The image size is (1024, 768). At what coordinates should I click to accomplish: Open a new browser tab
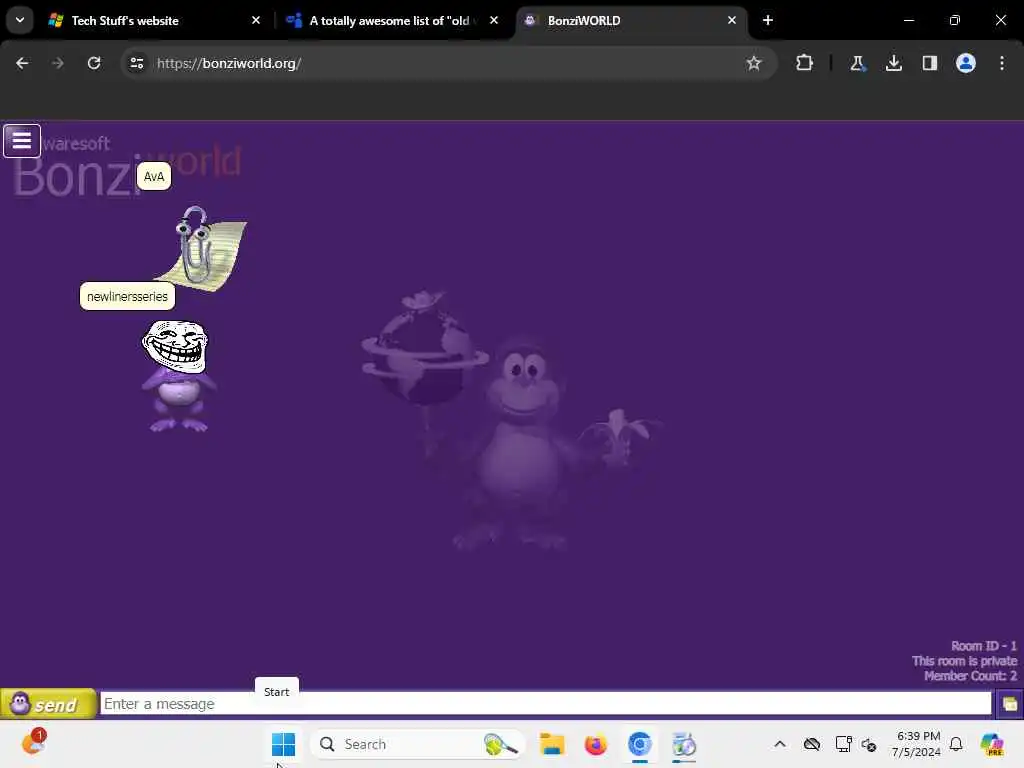click(x=768, y=20)
